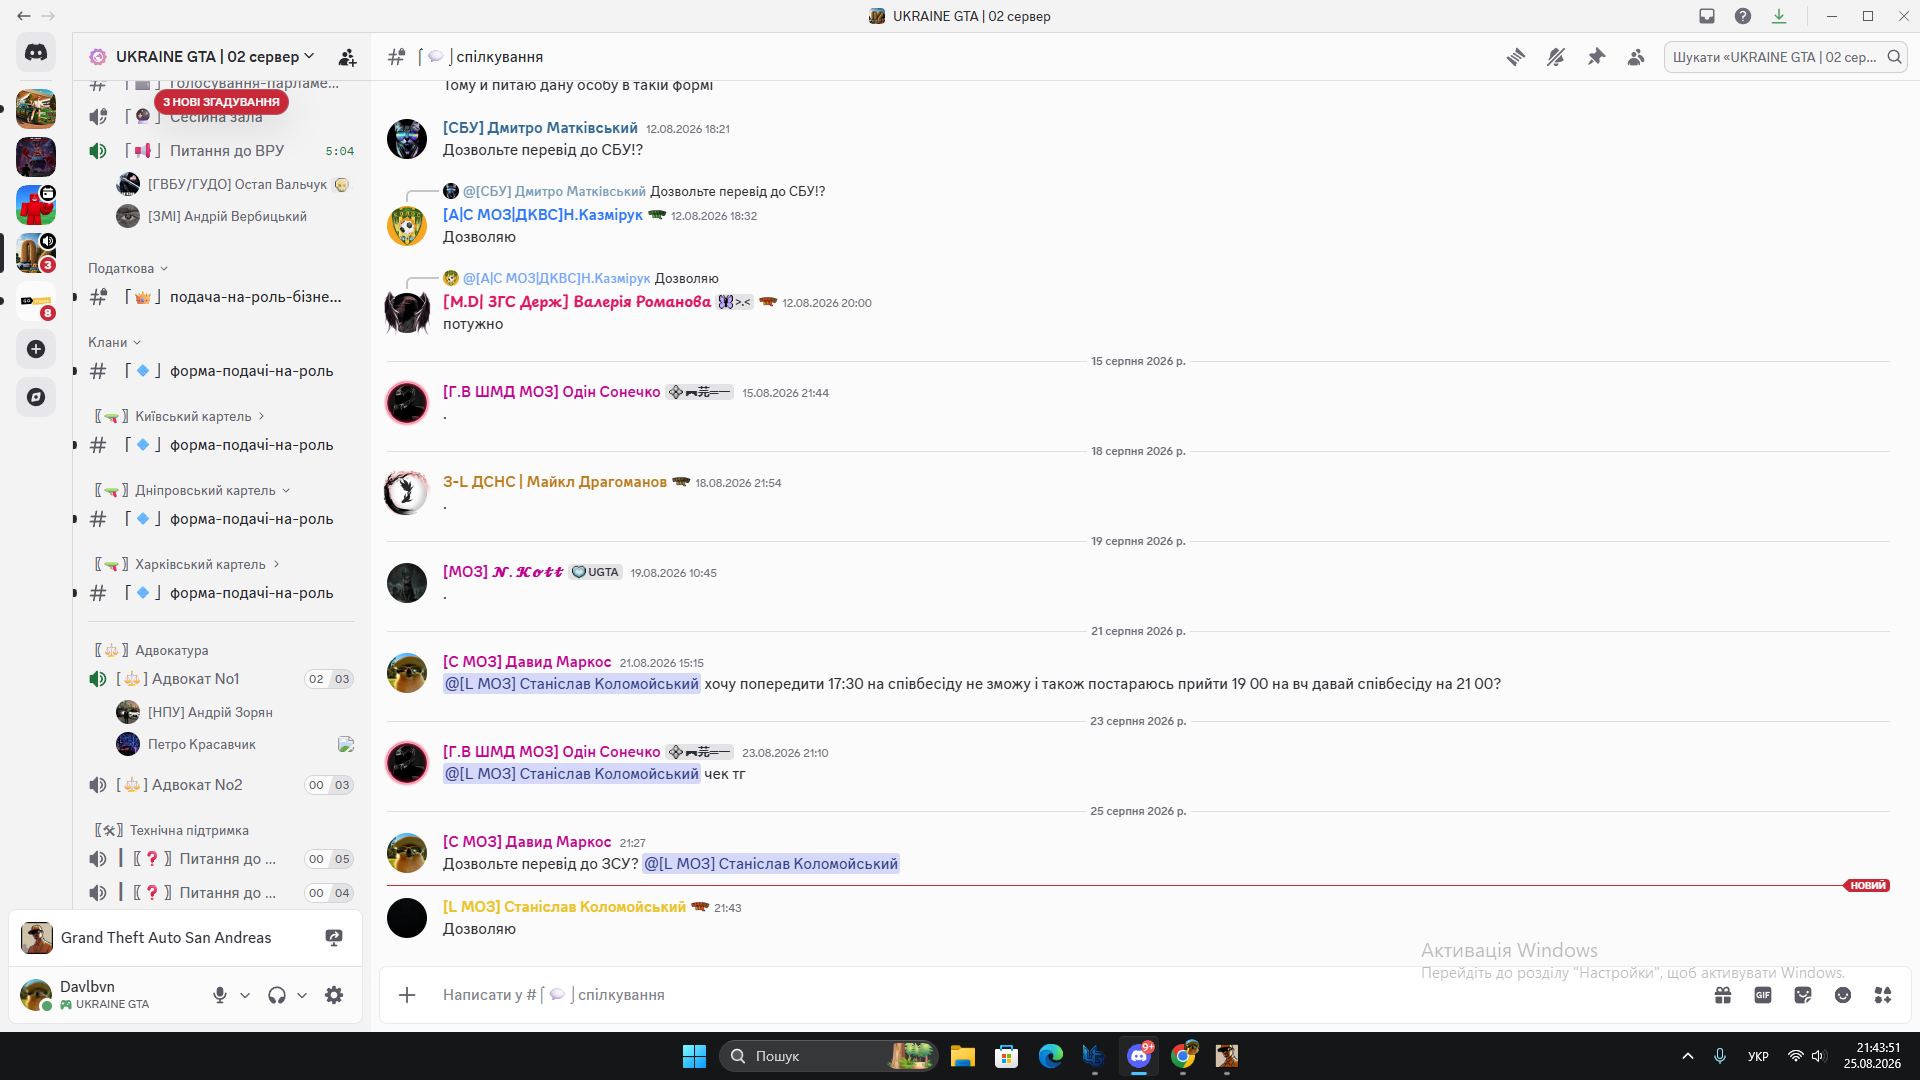Image resolution: width=1920 pixels, height=1080 pixels.
Task: Collapse the Клани category
Action: [x=114, y=342]
